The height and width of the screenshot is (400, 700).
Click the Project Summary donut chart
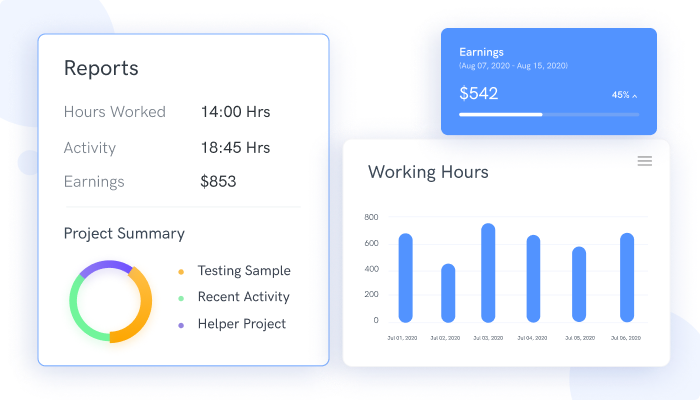pos(110,301)
